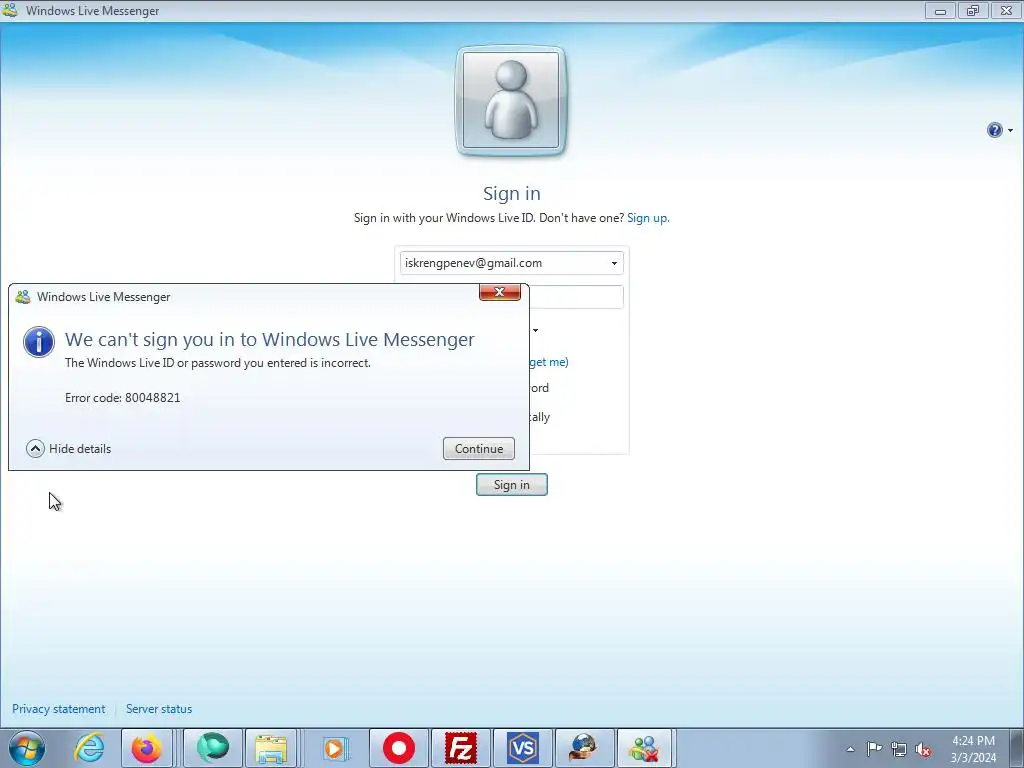This screenshot has width=1024, height=768.
Task: Open the Windows Live ID email dropdown
Action: (614, 263)
